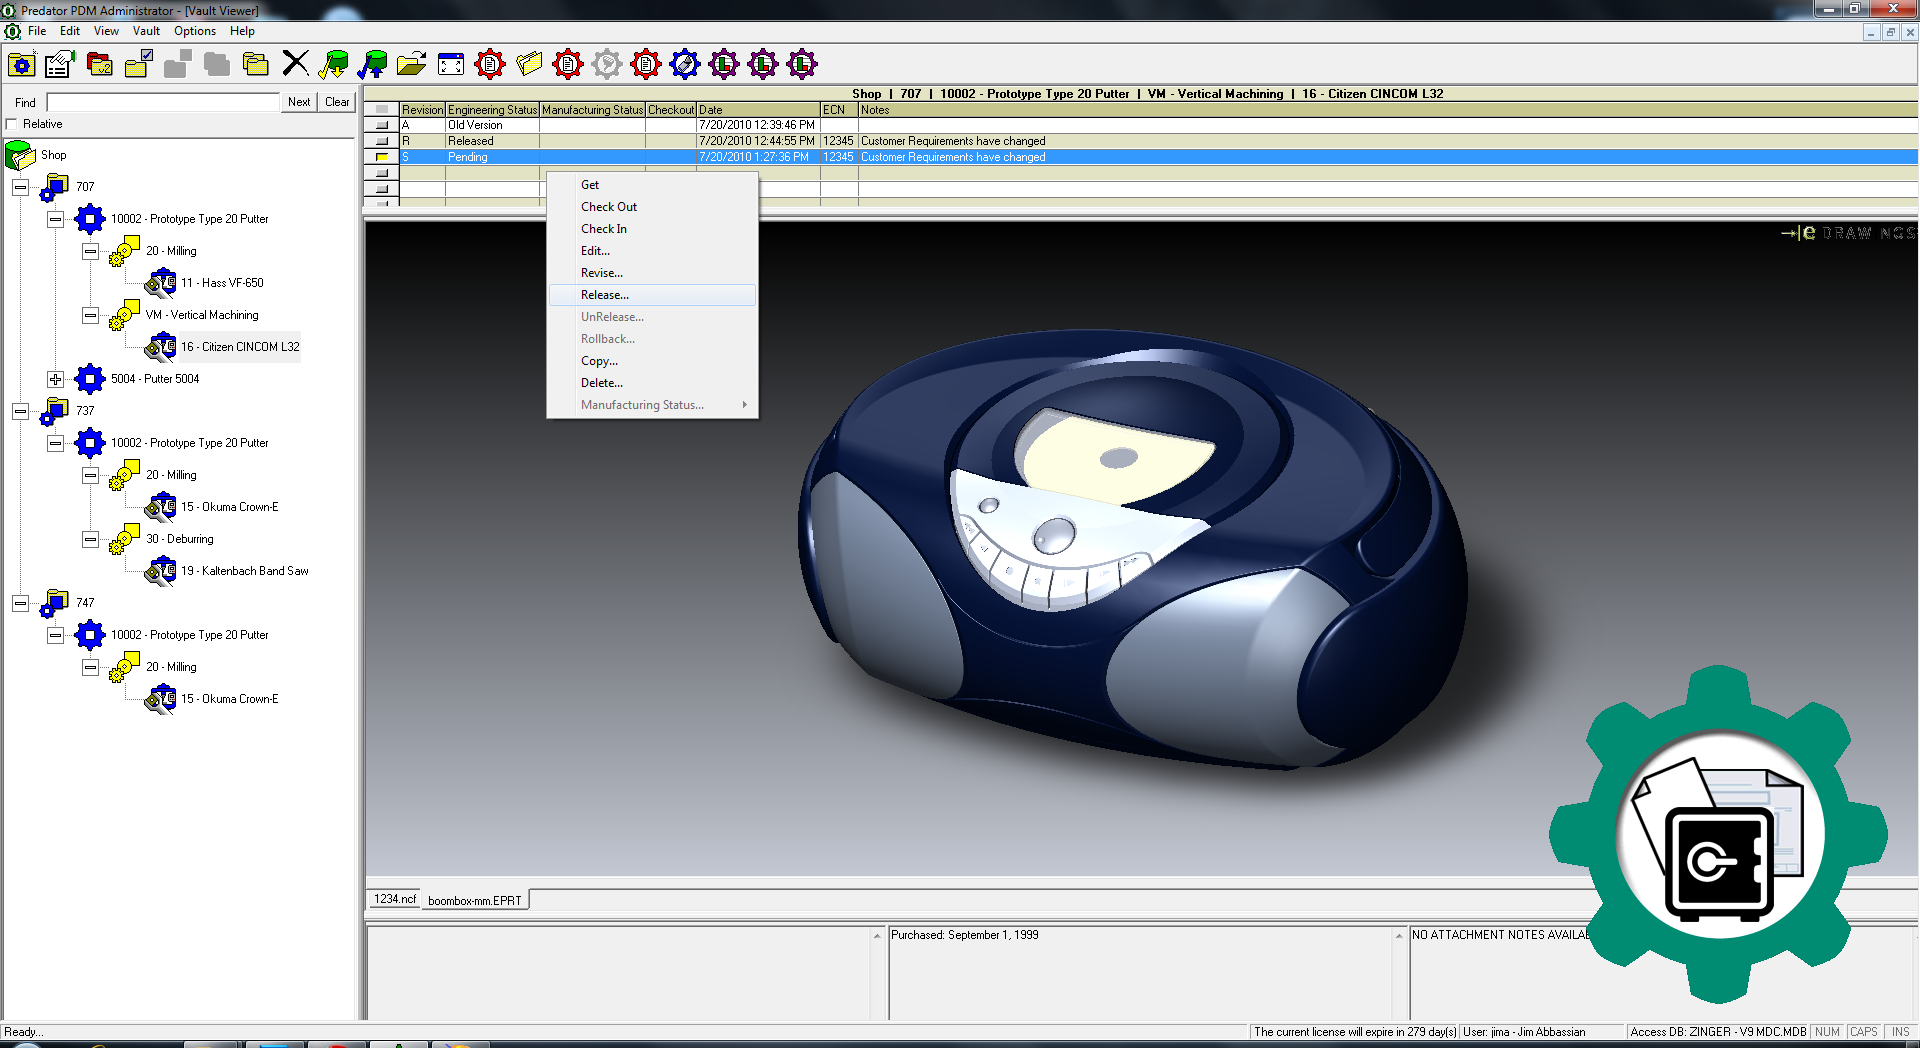The image size is (1920, 1048).
Task: Switch to the boombox-mm.EPRT tab
Action: (x=475, y=900)
